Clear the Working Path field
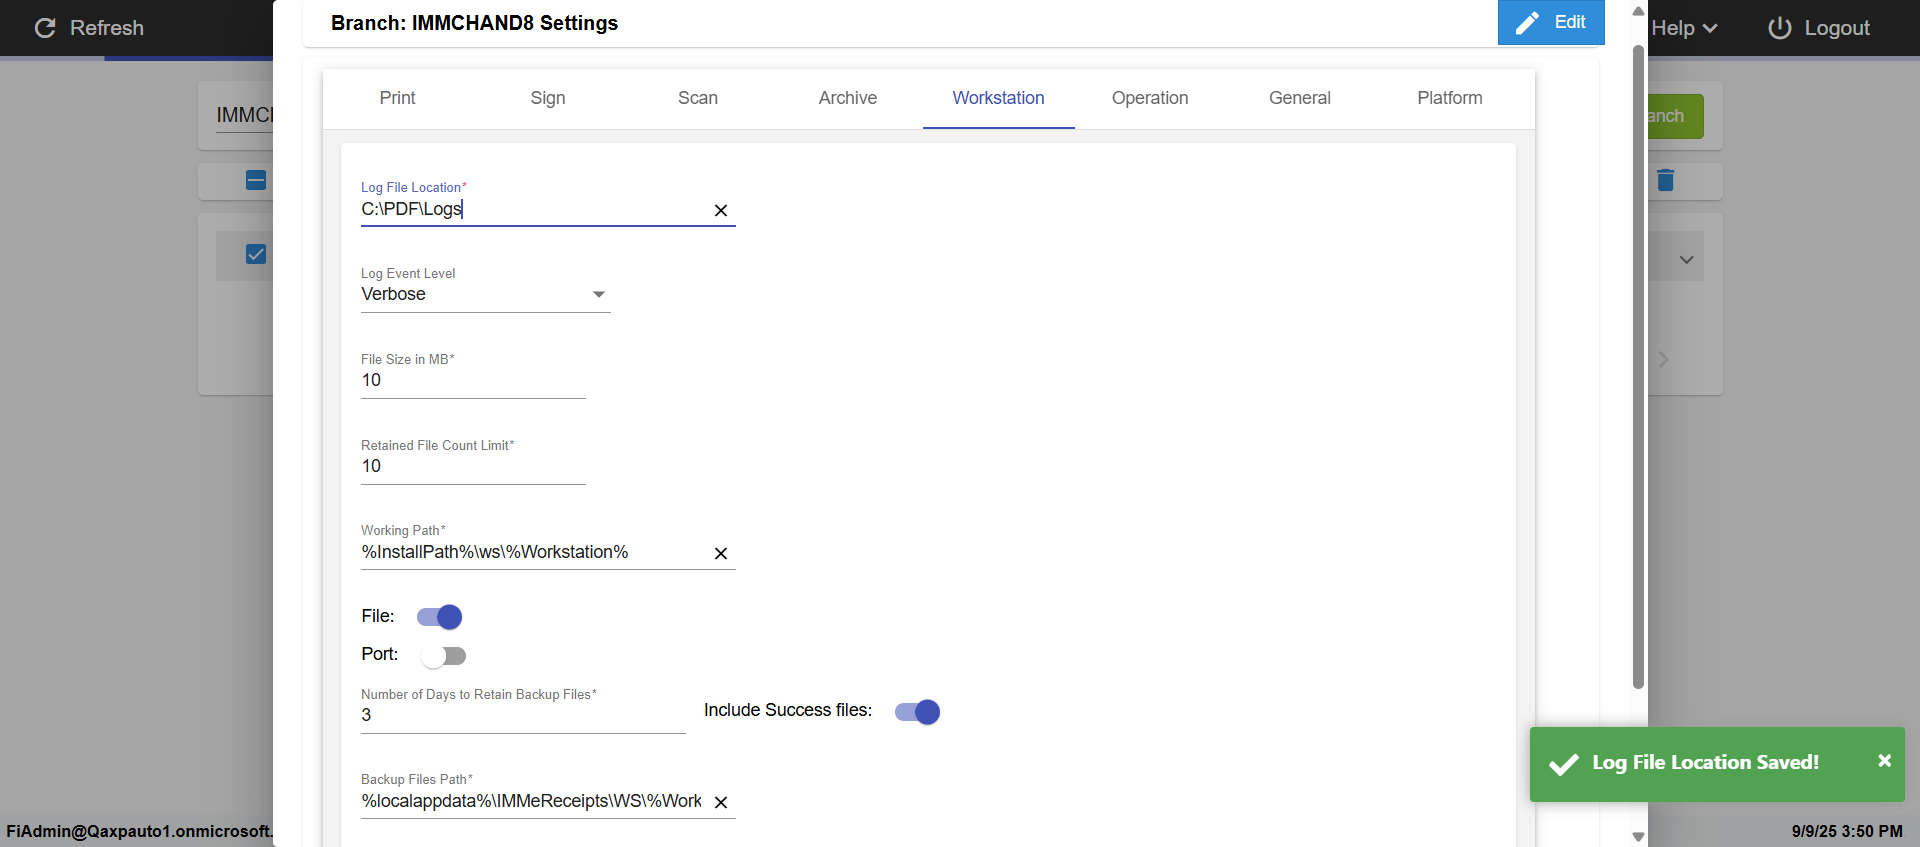This screenshot has width=1920, height=847. [720, 553]
